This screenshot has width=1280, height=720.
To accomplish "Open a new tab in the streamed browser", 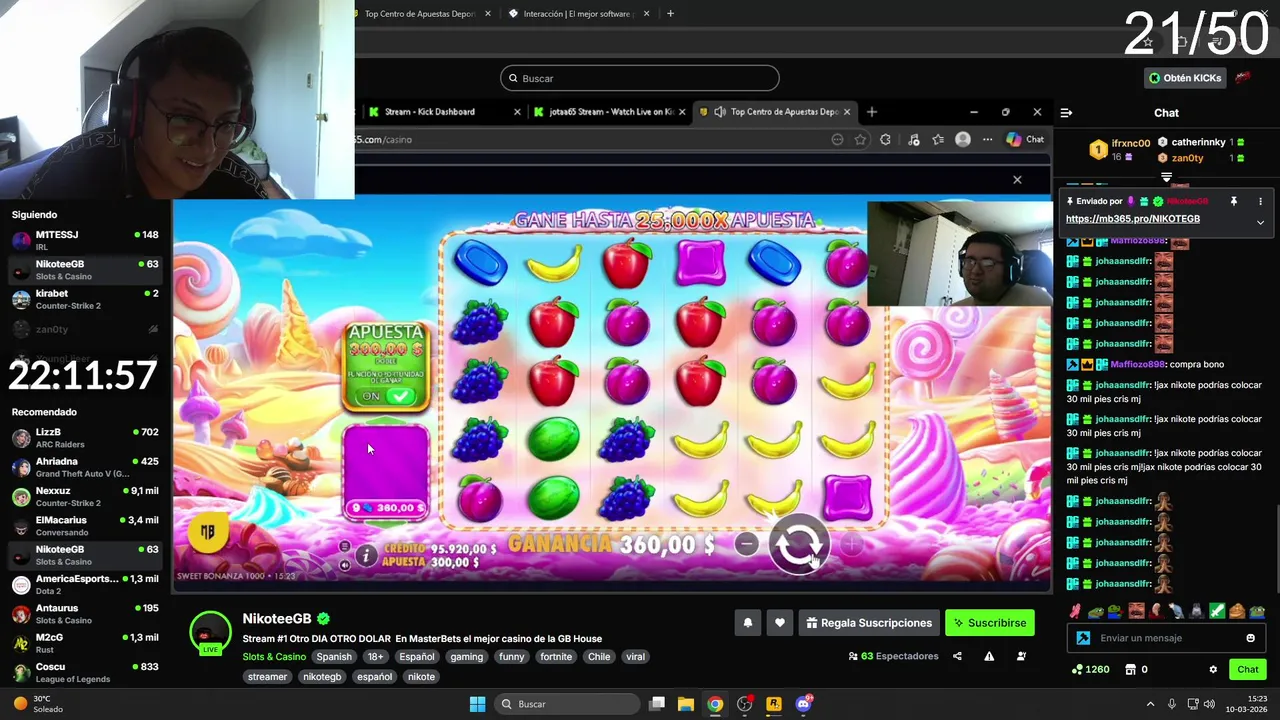I will pos(871,112).
